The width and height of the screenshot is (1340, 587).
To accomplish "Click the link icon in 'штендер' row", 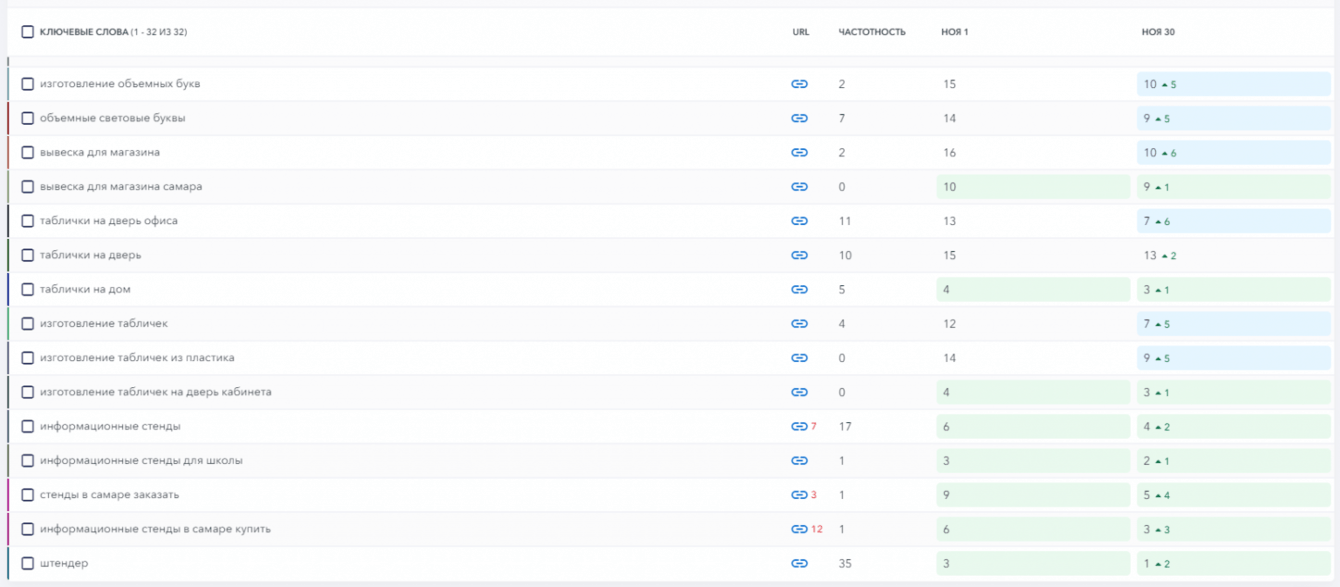I will (799, 563).
